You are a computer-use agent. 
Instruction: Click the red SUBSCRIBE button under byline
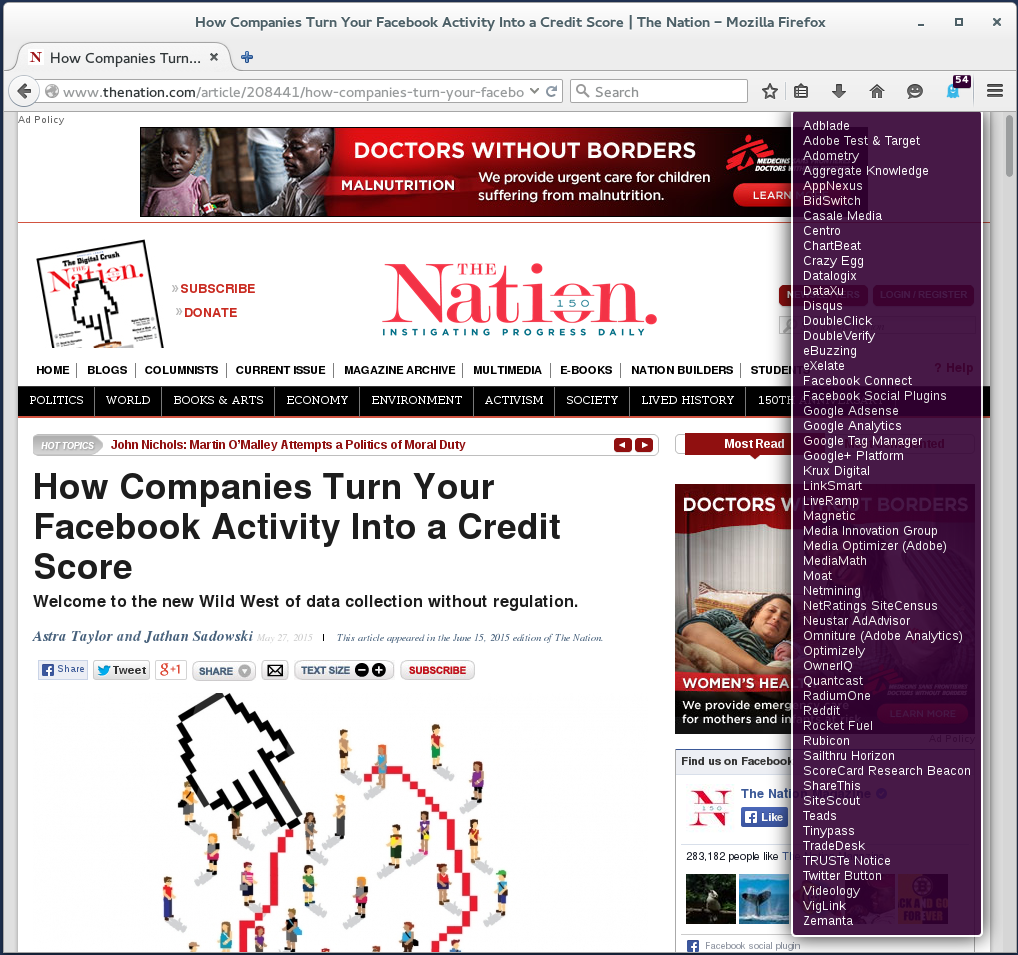pos(437,670)
